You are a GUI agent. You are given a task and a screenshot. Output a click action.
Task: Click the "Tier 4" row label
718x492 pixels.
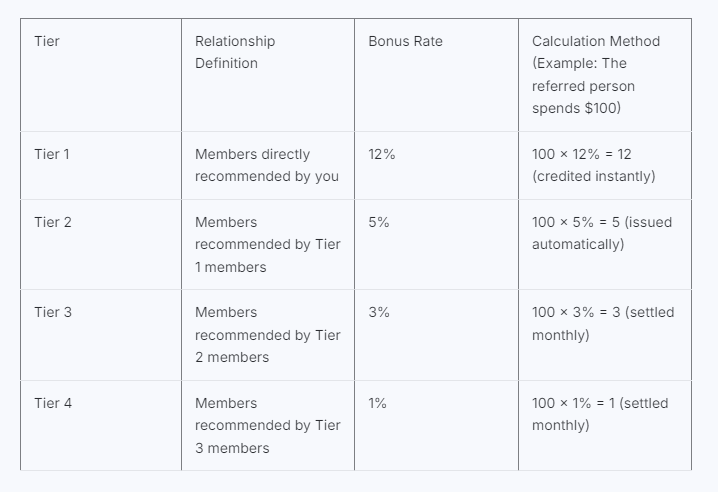(53, 403)
